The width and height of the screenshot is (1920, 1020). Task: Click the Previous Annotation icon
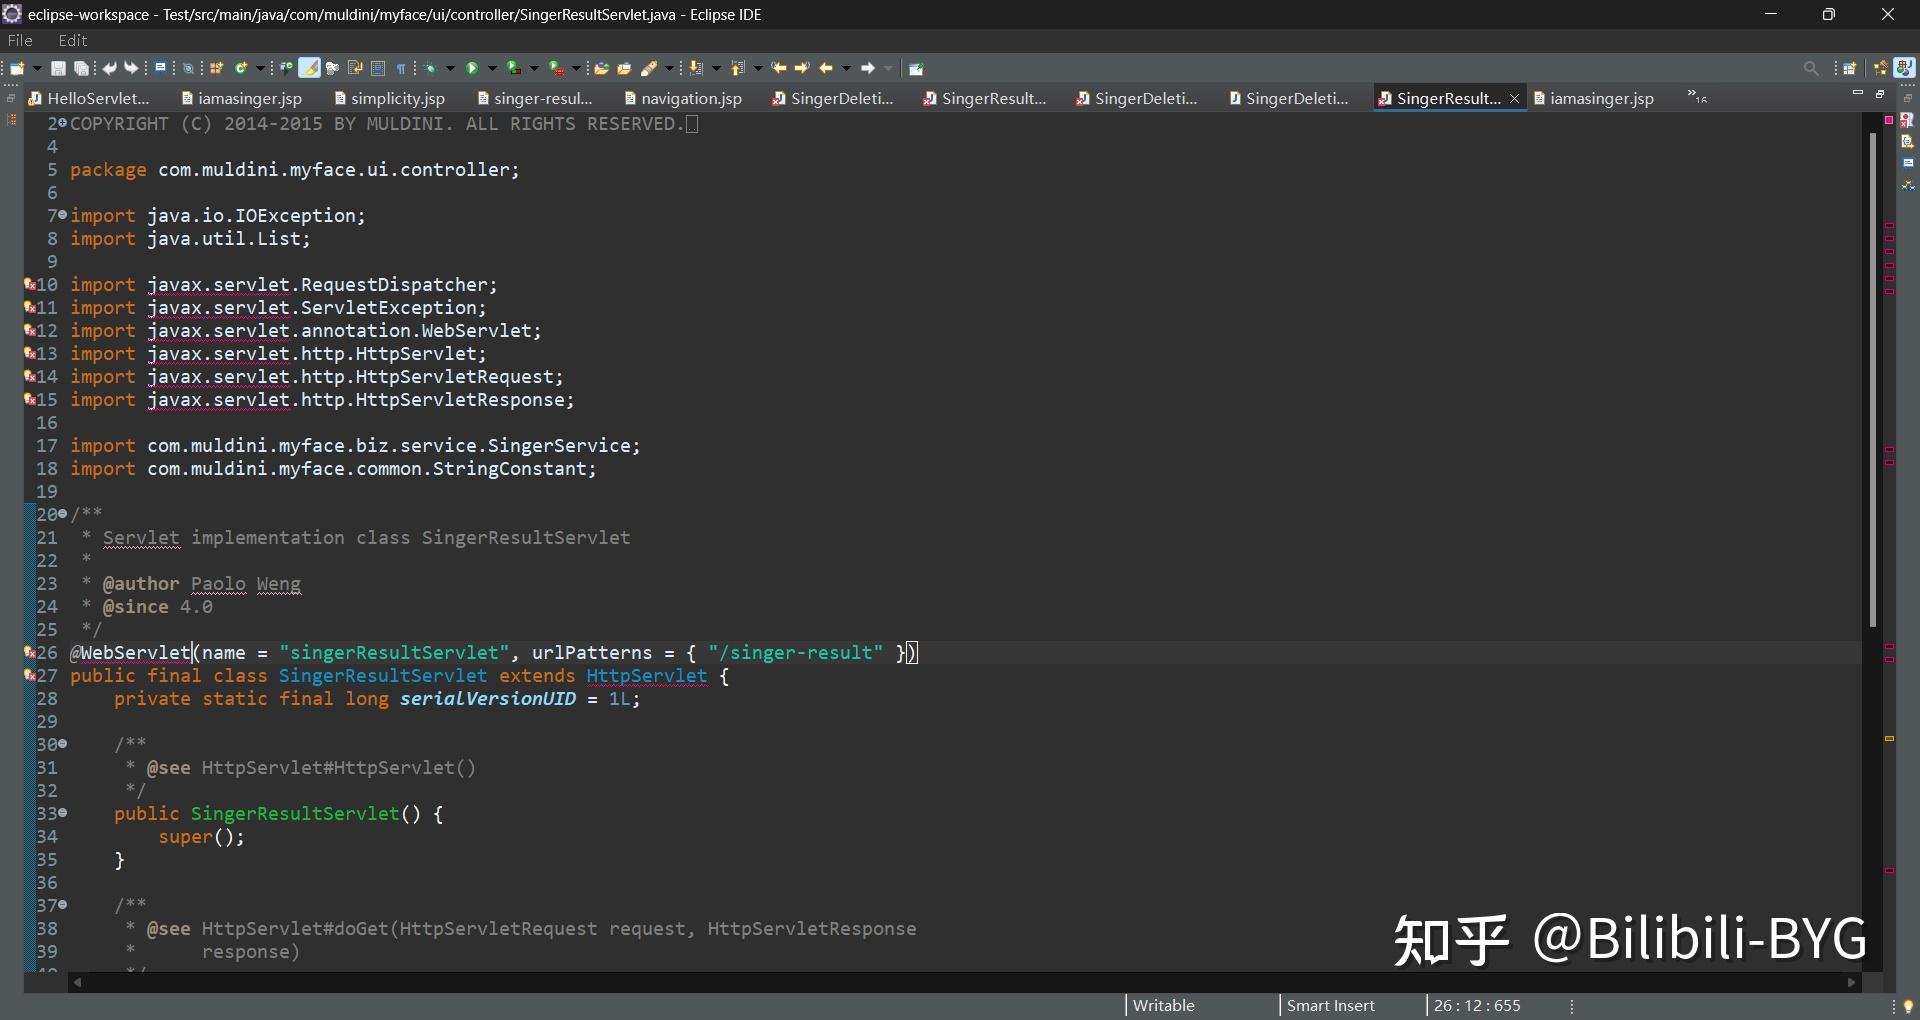738,68
